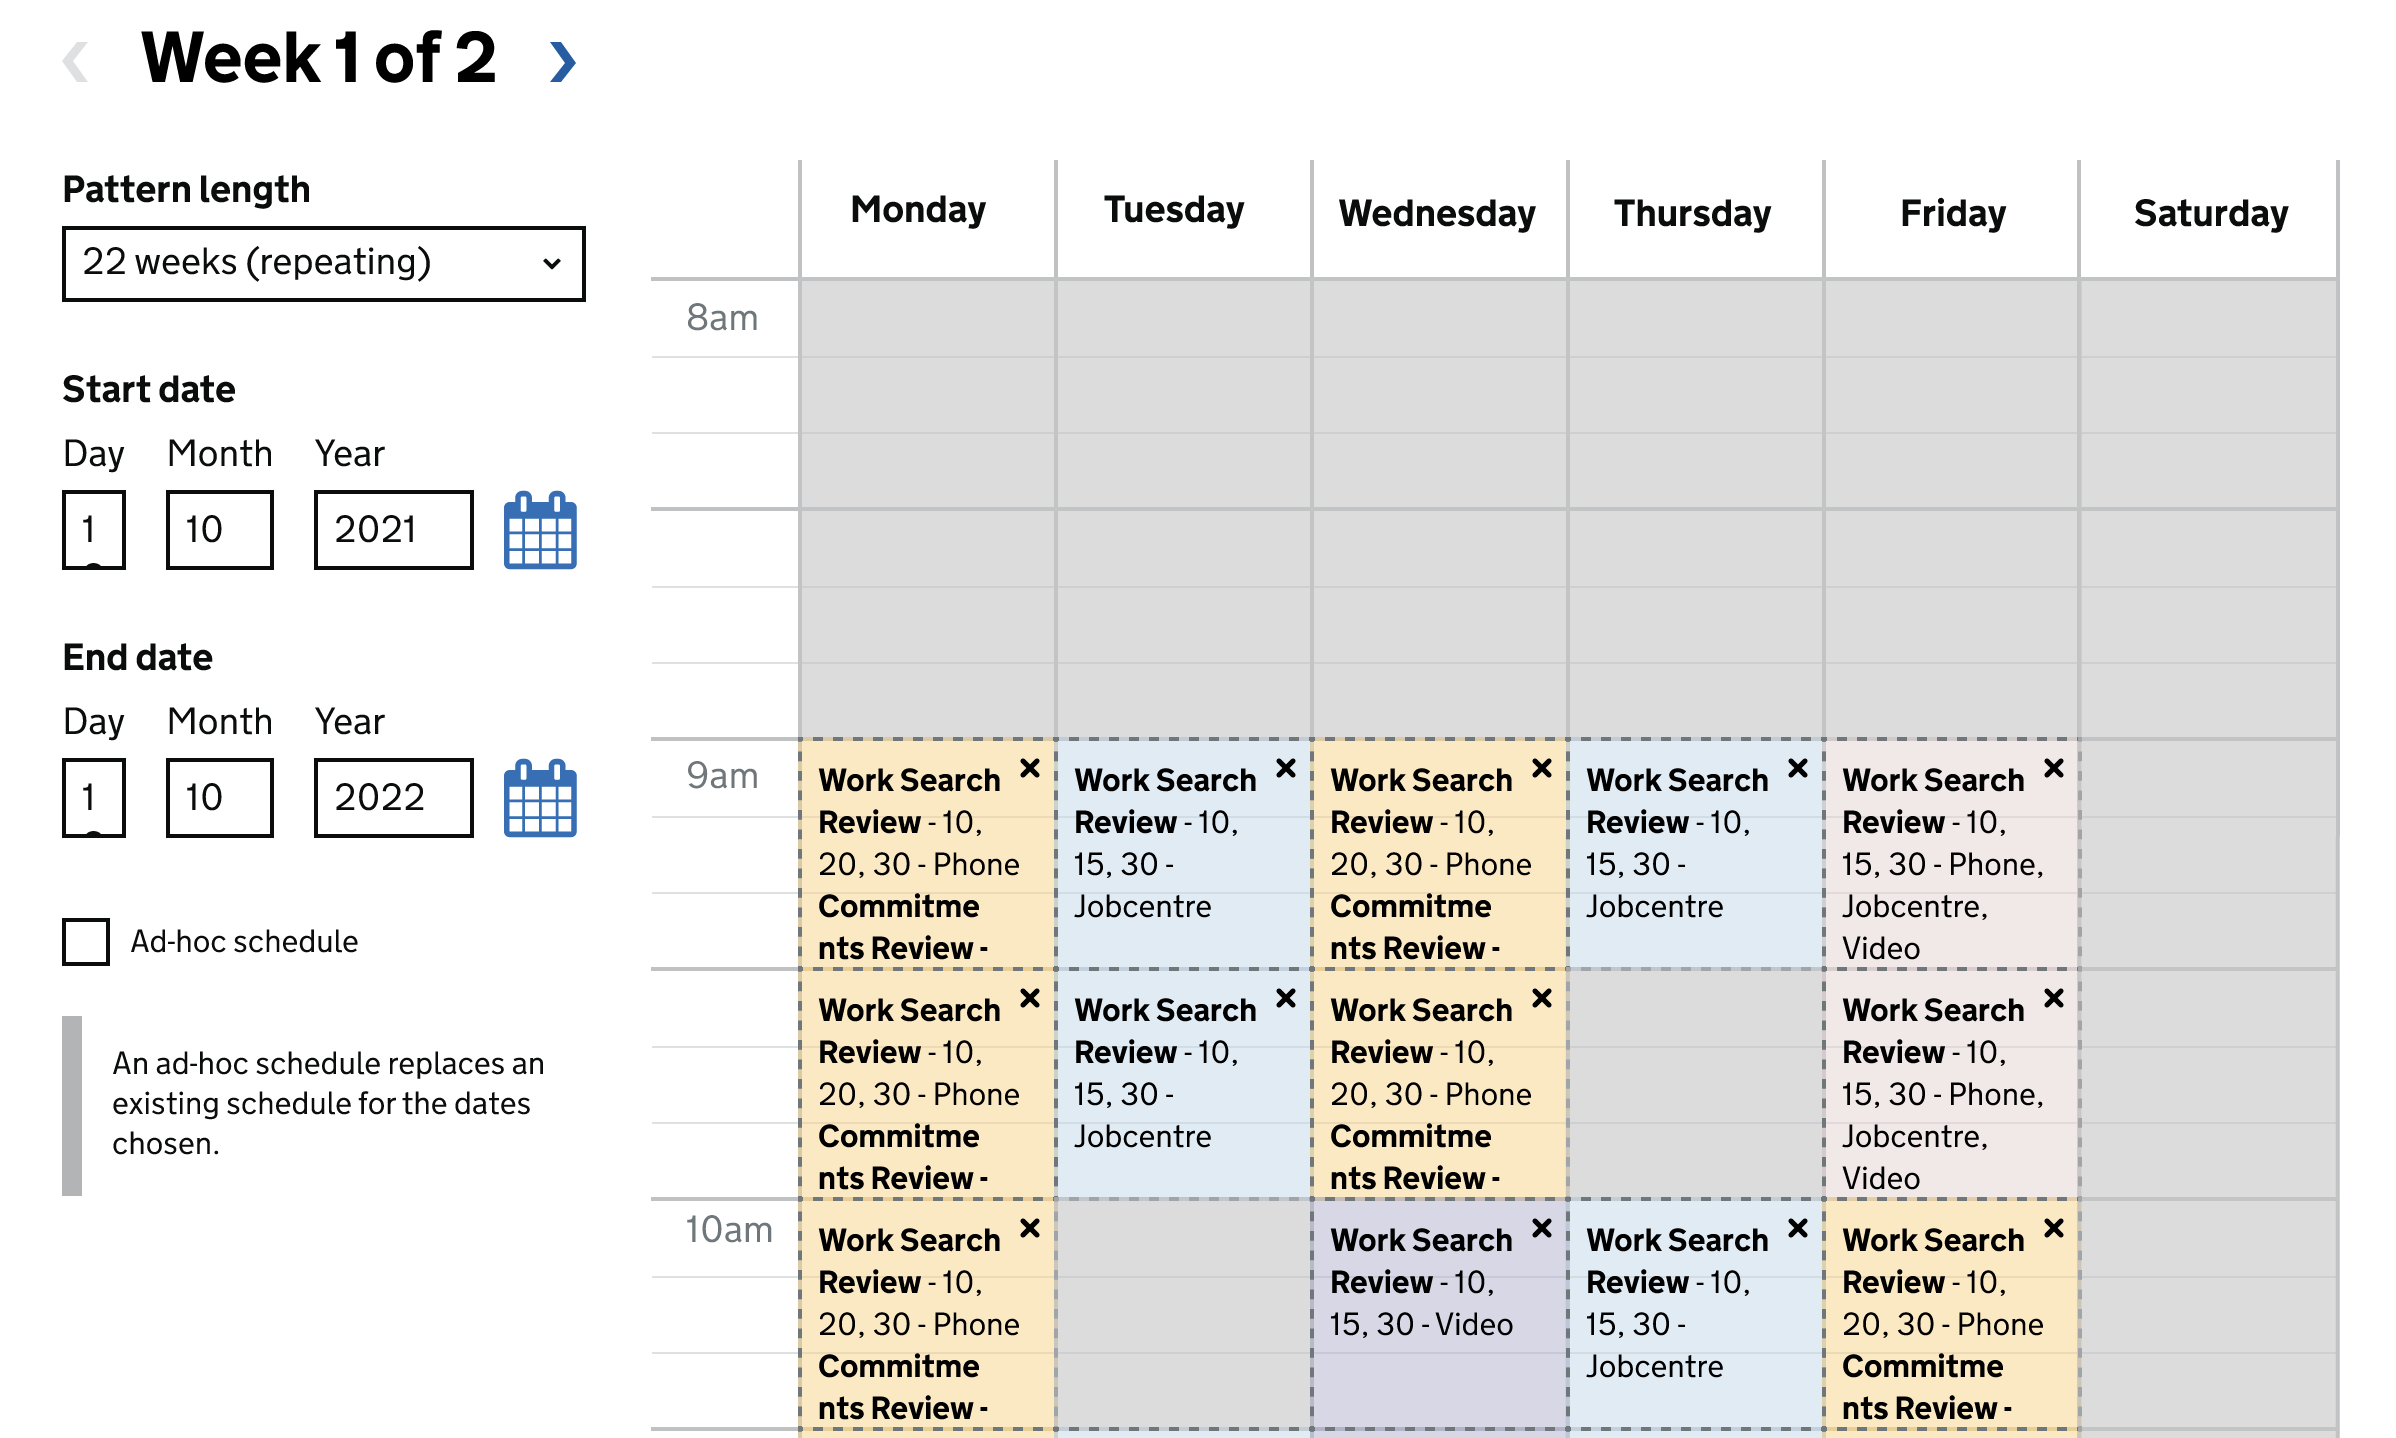Open the end date calendar picker
Screen dimensions: 2396x1438
pos(539,798)
